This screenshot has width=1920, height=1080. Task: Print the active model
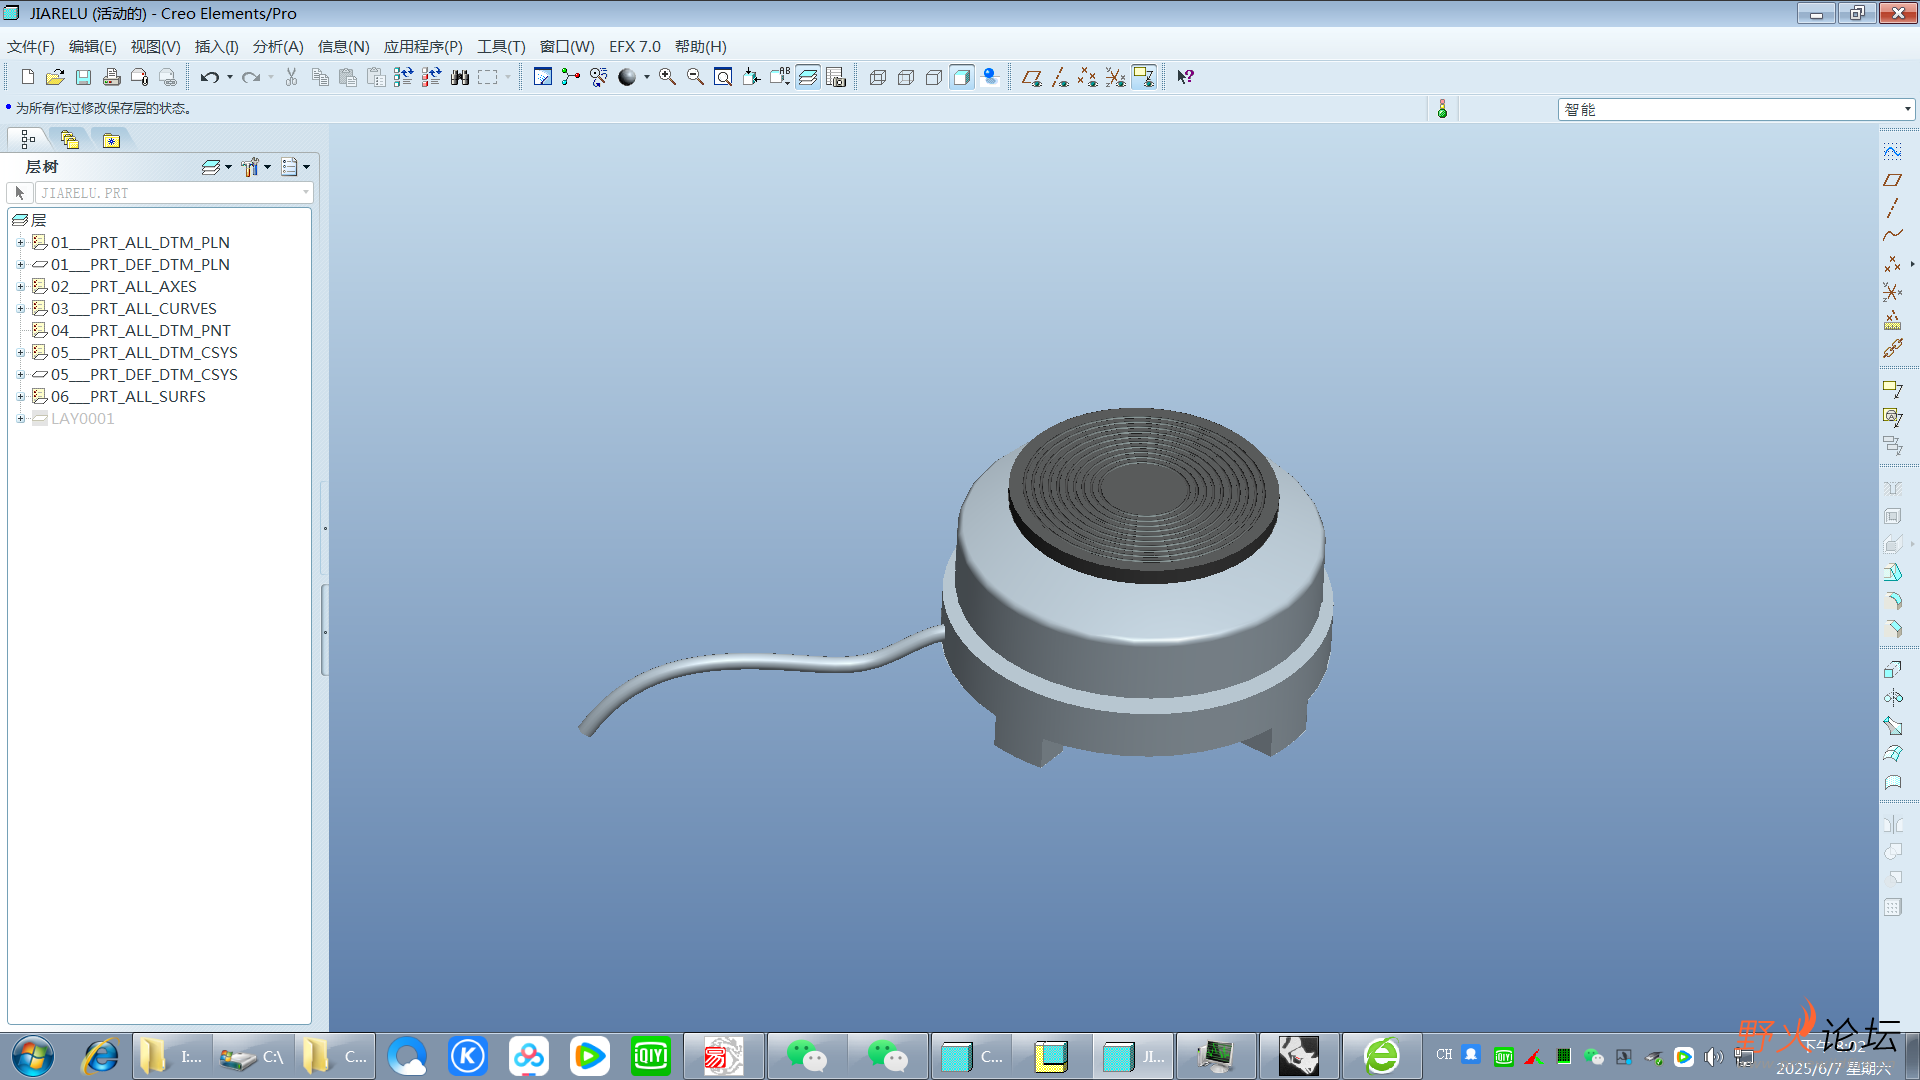click(x=112, y=77)
